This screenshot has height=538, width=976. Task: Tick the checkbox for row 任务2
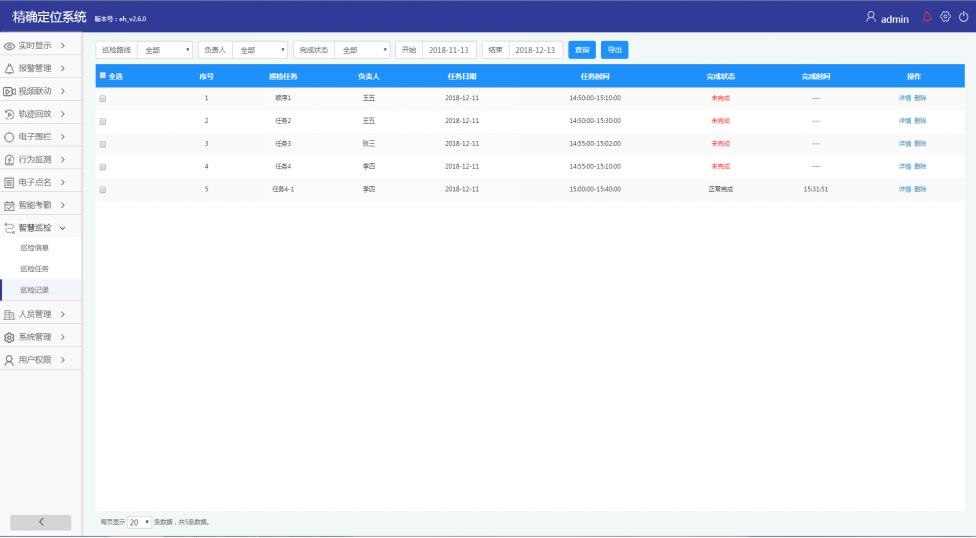click(x=102, y=121)
